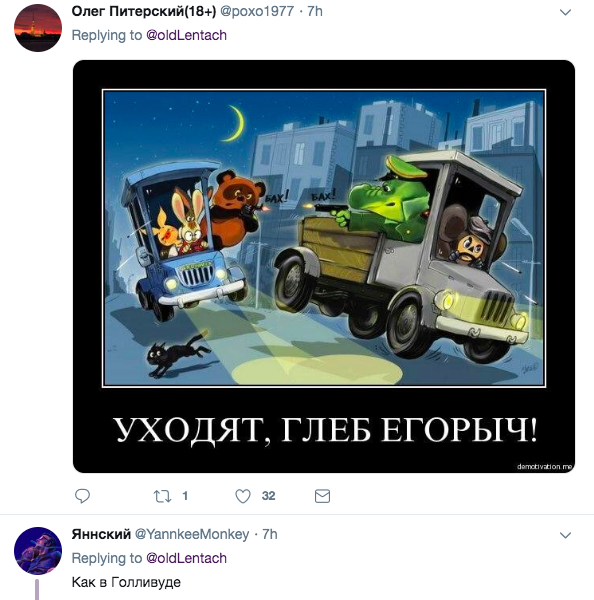
Task: Open the @poxo1977 handle
Action: pos(257,11)
